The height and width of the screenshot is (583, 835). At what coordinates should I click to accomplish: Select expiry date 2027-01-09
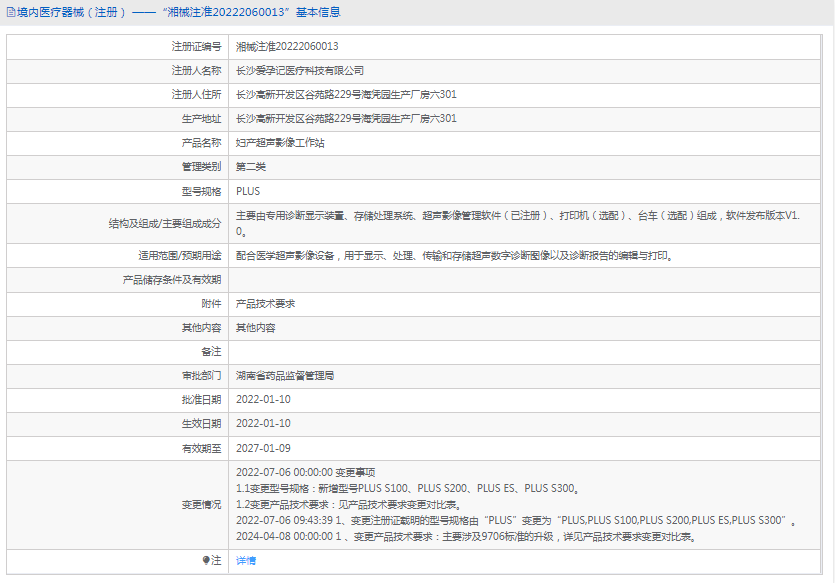pos(264,448)
